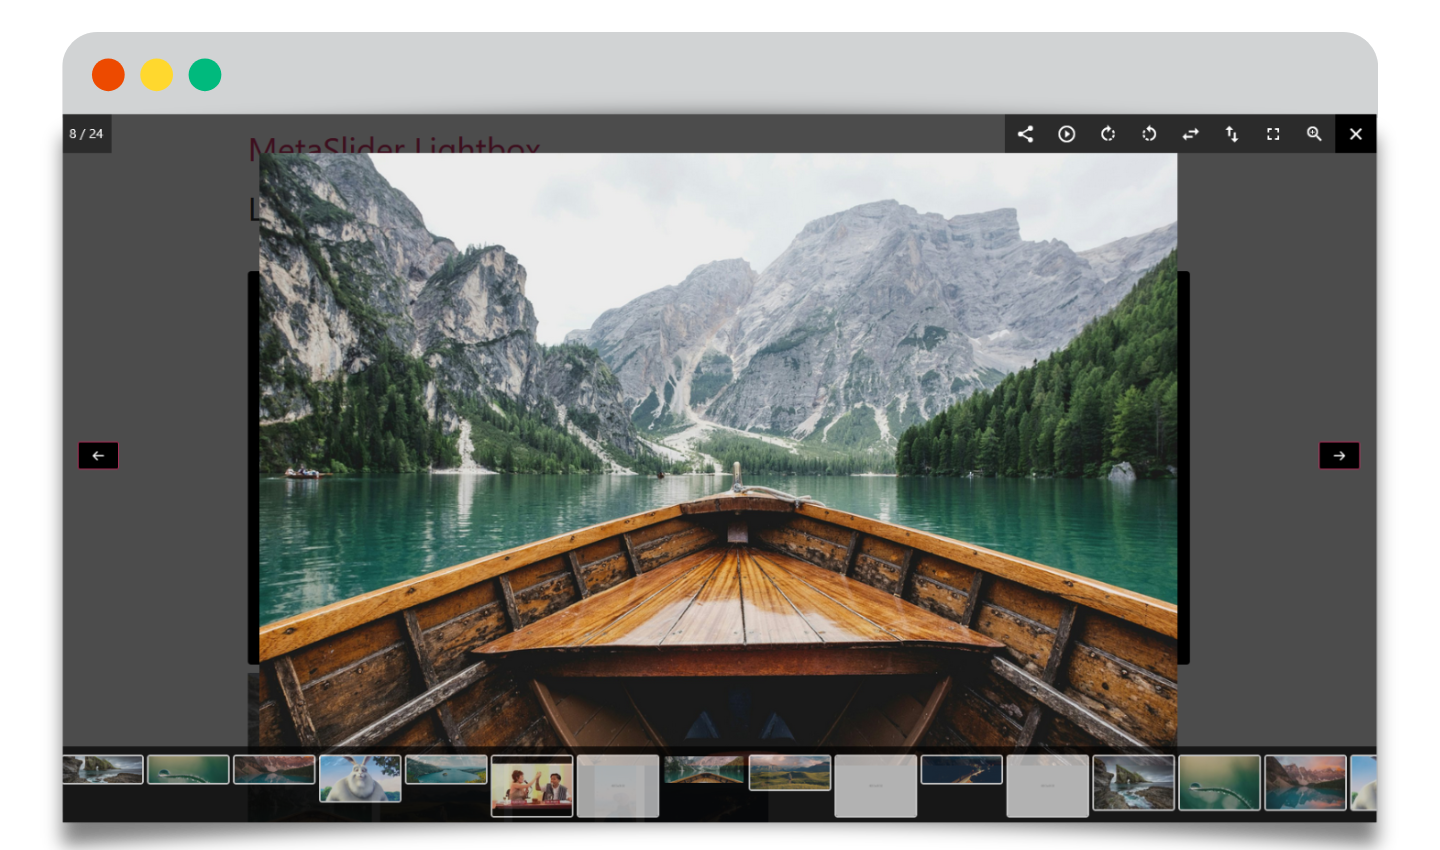
Task: Click the main boat on lake image
Action: pos(718,450)
